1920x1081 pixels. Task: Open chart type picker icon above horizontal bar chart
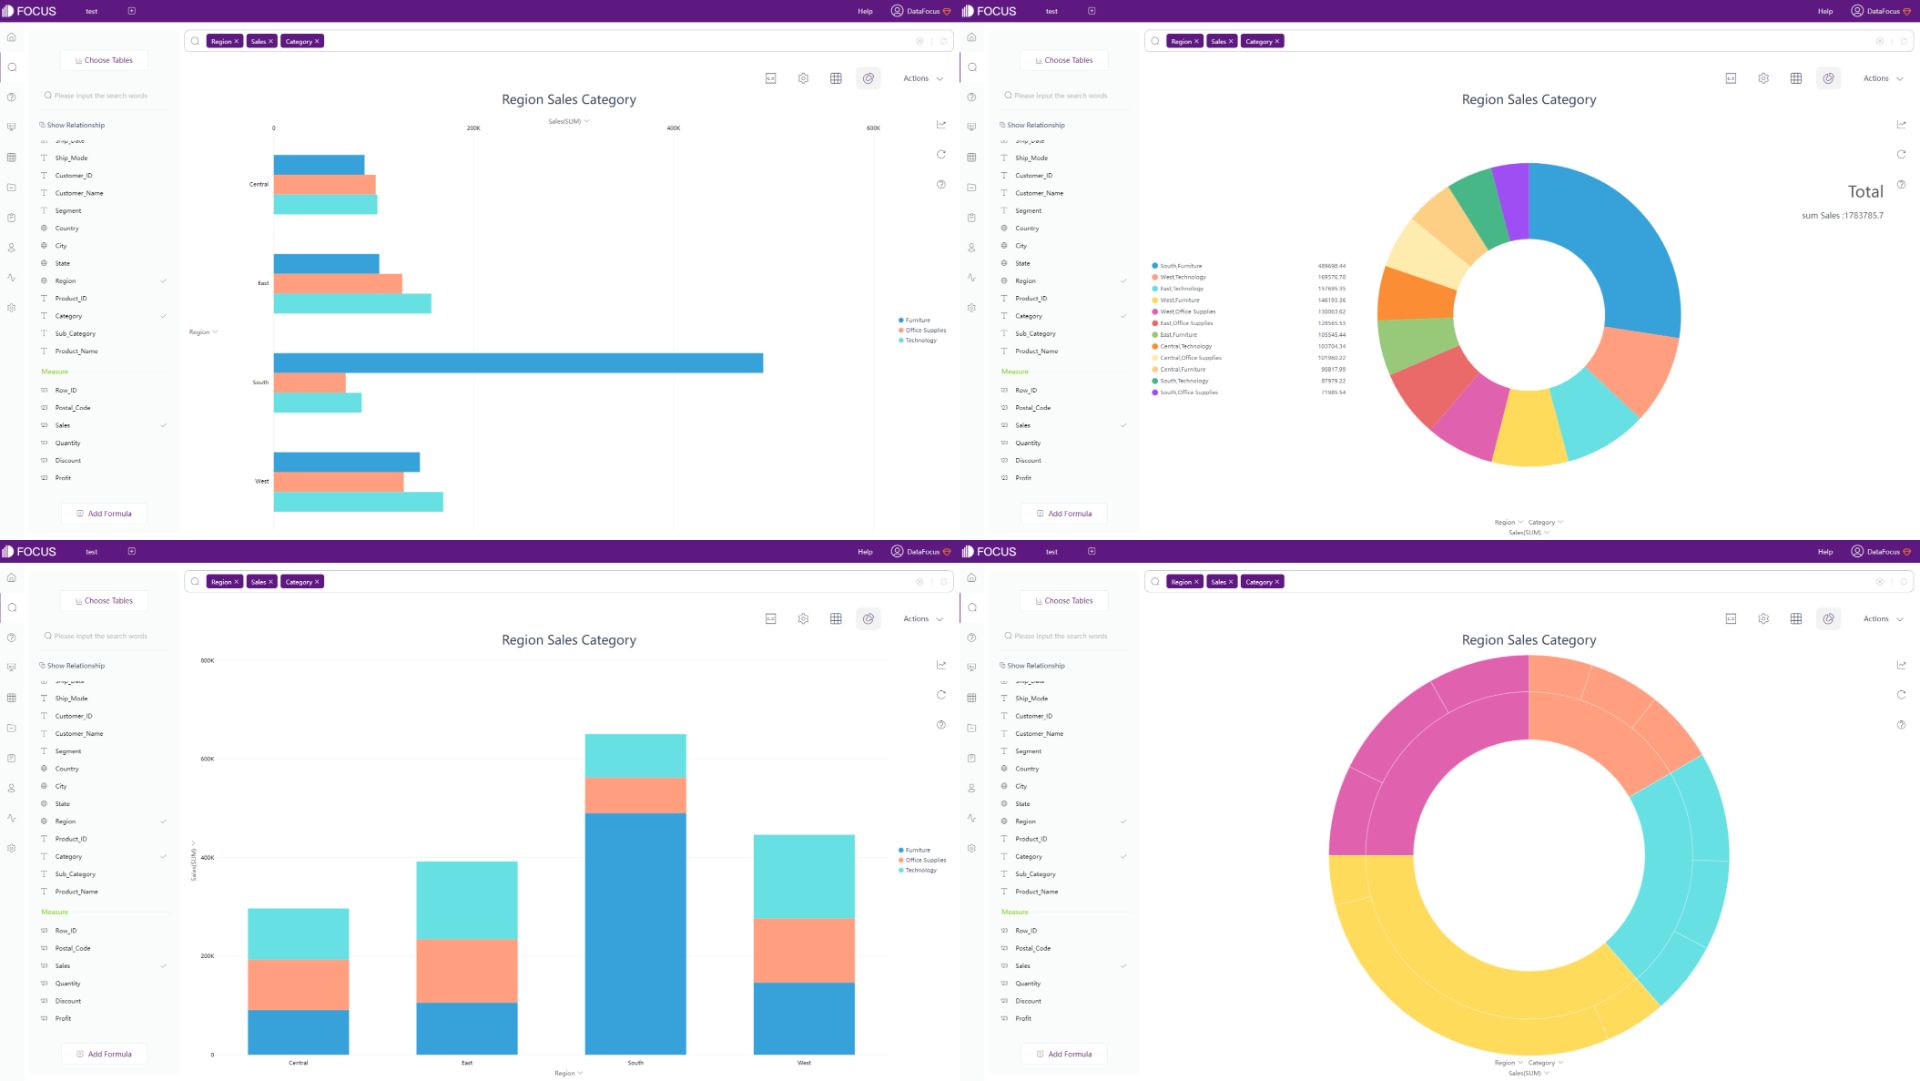click(868, 78)
